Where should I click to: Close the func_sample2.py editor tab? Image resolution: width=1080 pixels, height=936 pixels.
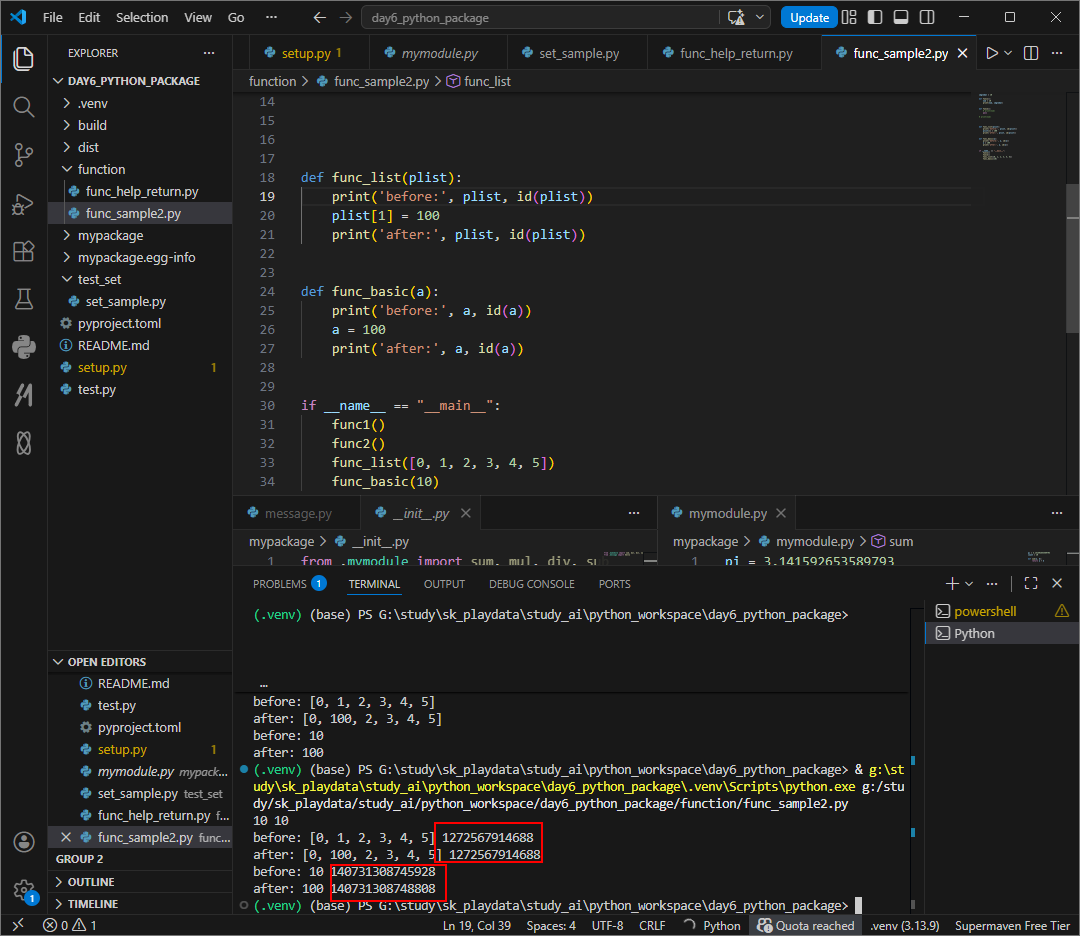963,53
